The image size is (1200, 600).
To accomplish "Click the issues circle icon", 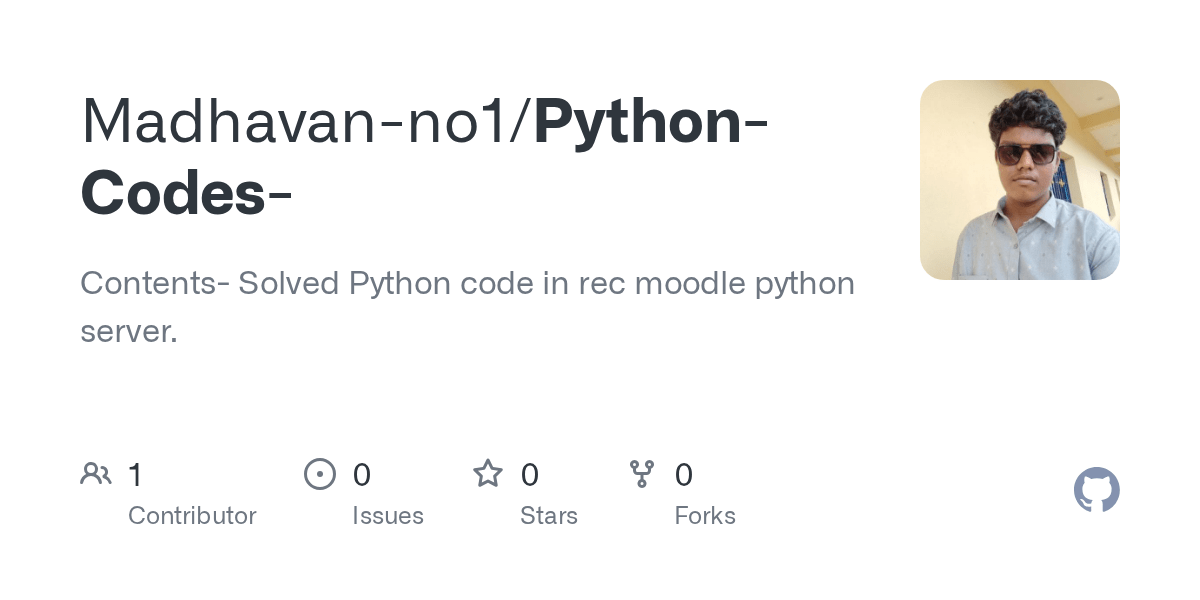I will tap(320, 473).
